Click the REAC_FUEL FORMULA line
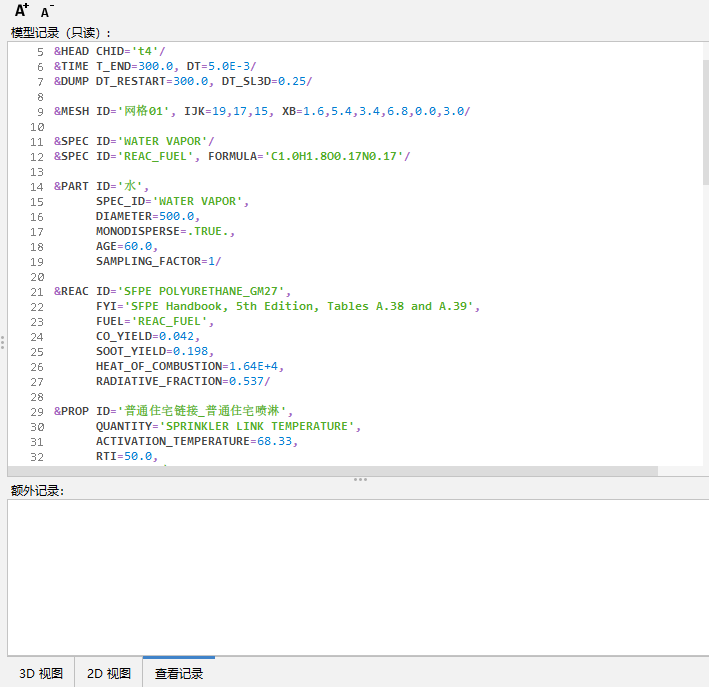Viewport: 709px width, 687px height. pos(231,156)
